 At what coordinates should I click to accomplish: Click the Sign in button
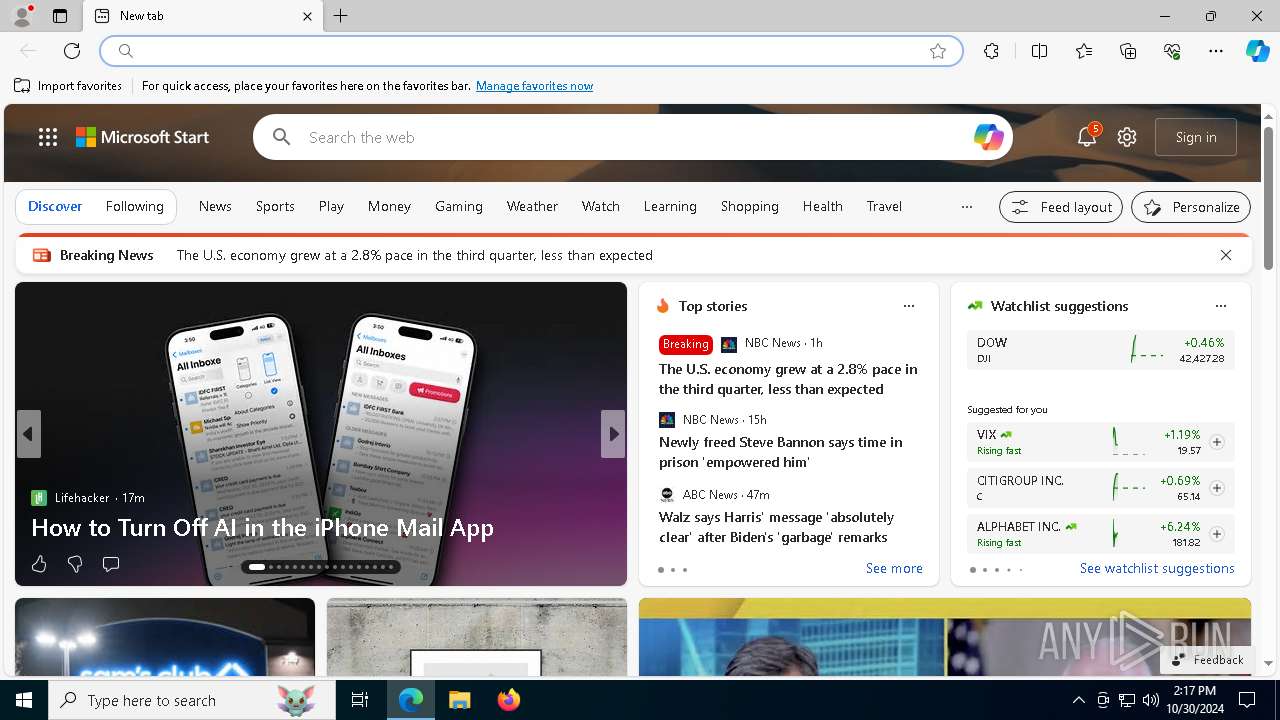tap(1196, 137)
